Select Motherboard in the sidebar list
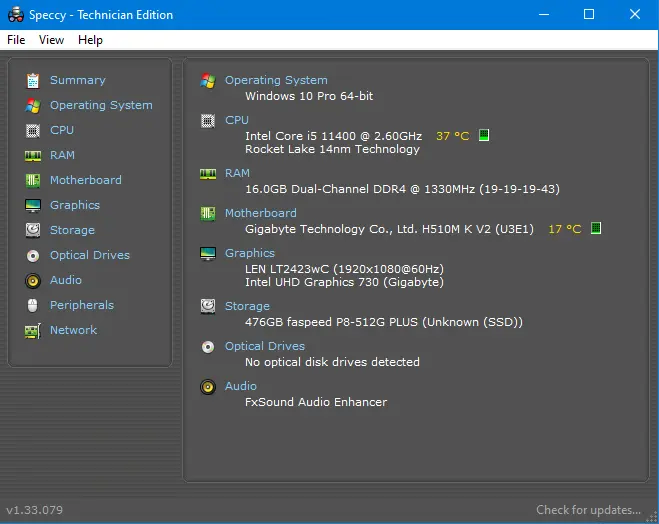 (86, 180)
